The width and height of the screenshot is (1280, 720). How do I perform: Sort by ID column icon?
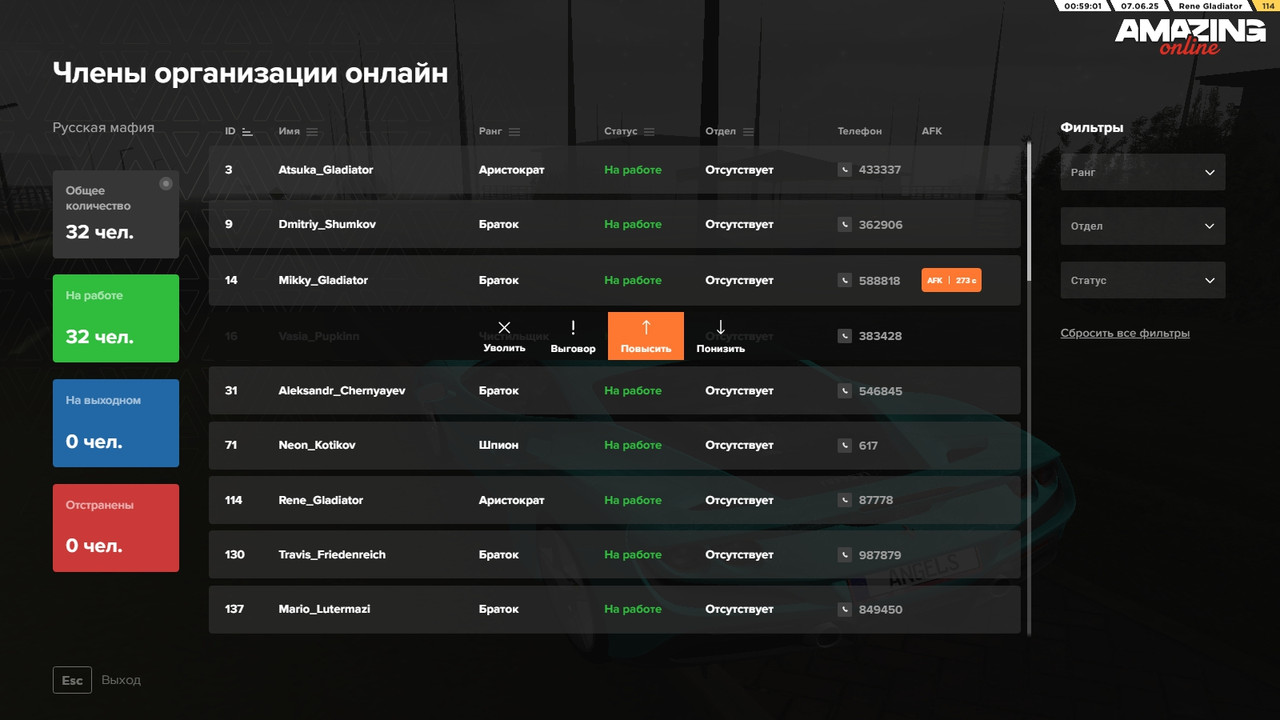[247, 132]
